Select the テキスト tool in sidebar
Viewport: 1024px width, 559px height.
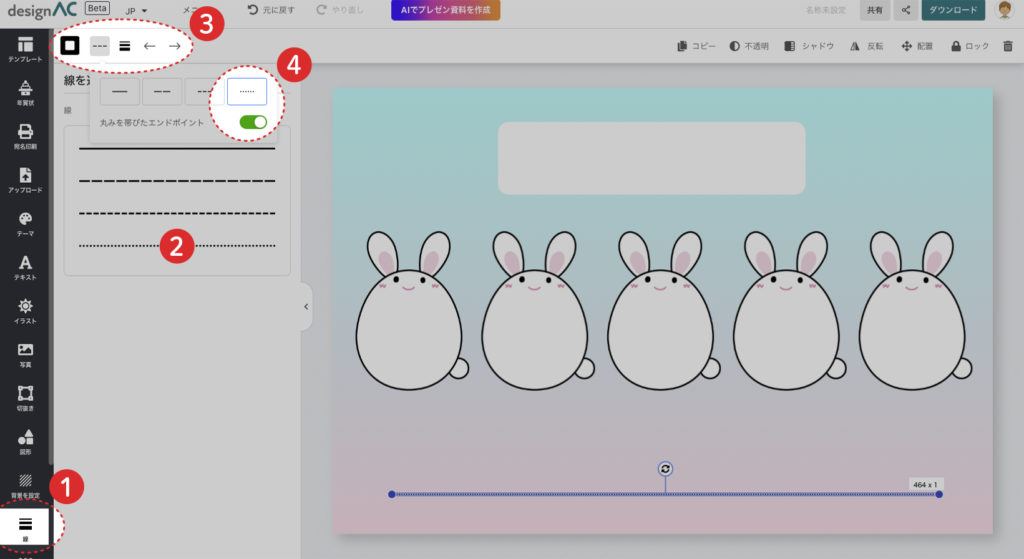(x=26, y=267)
